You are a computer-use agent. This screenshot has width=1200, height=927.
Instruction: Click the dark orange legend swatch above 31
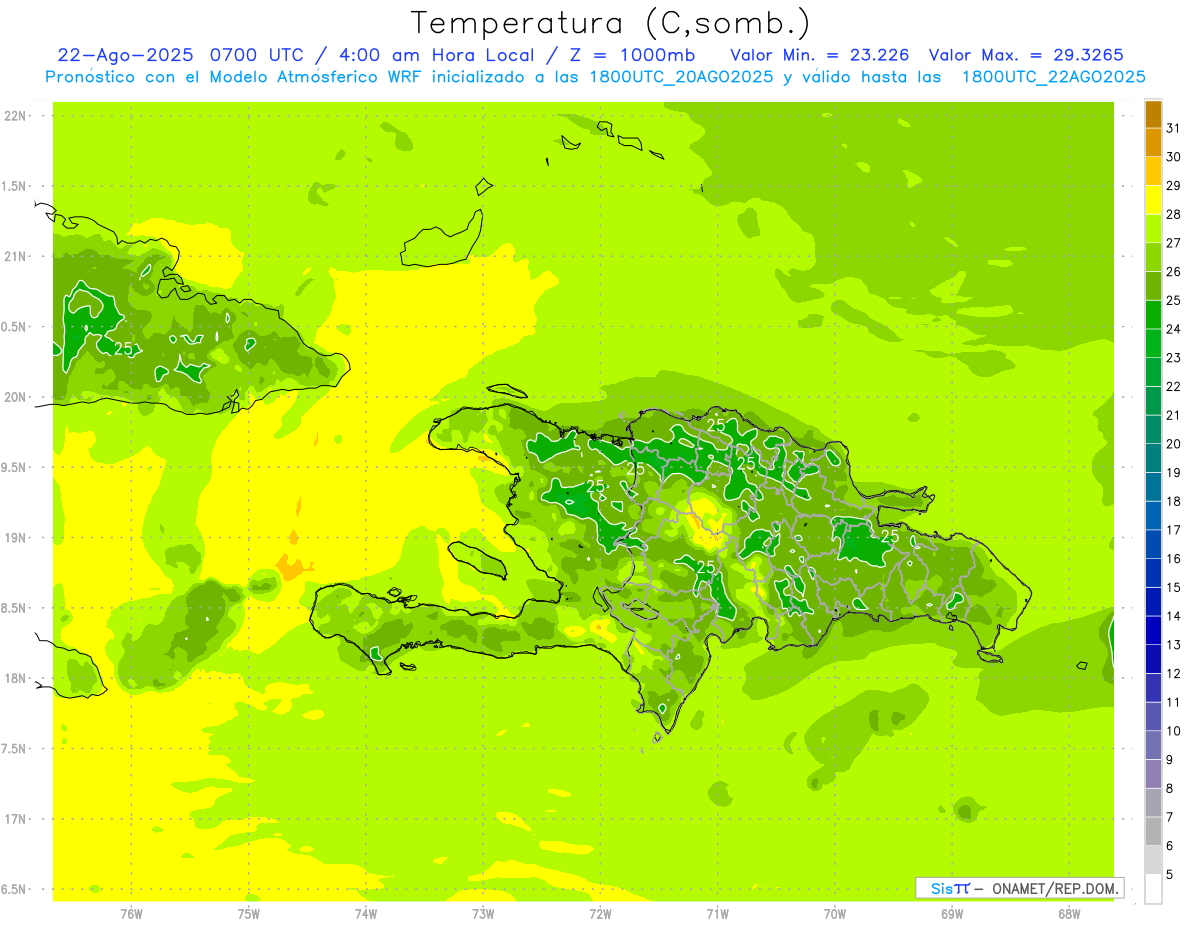(1153, 114)
